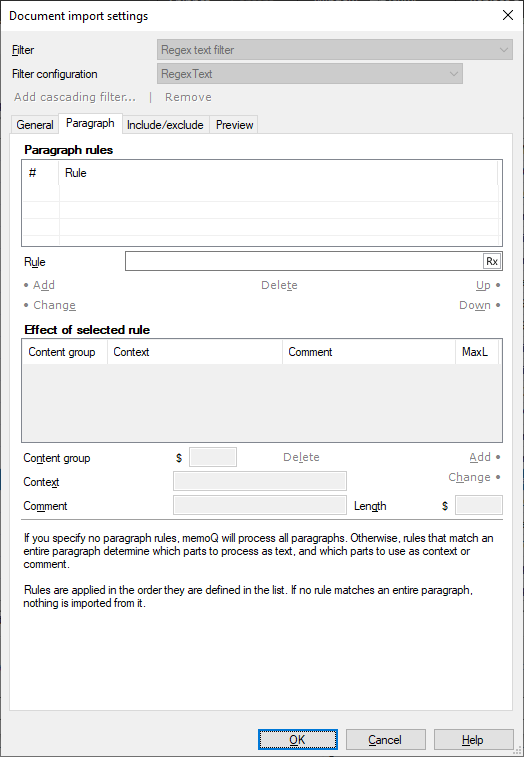524x757 pixels.
Task: Focus the Comment input field
Action: [x=260, y=505]
